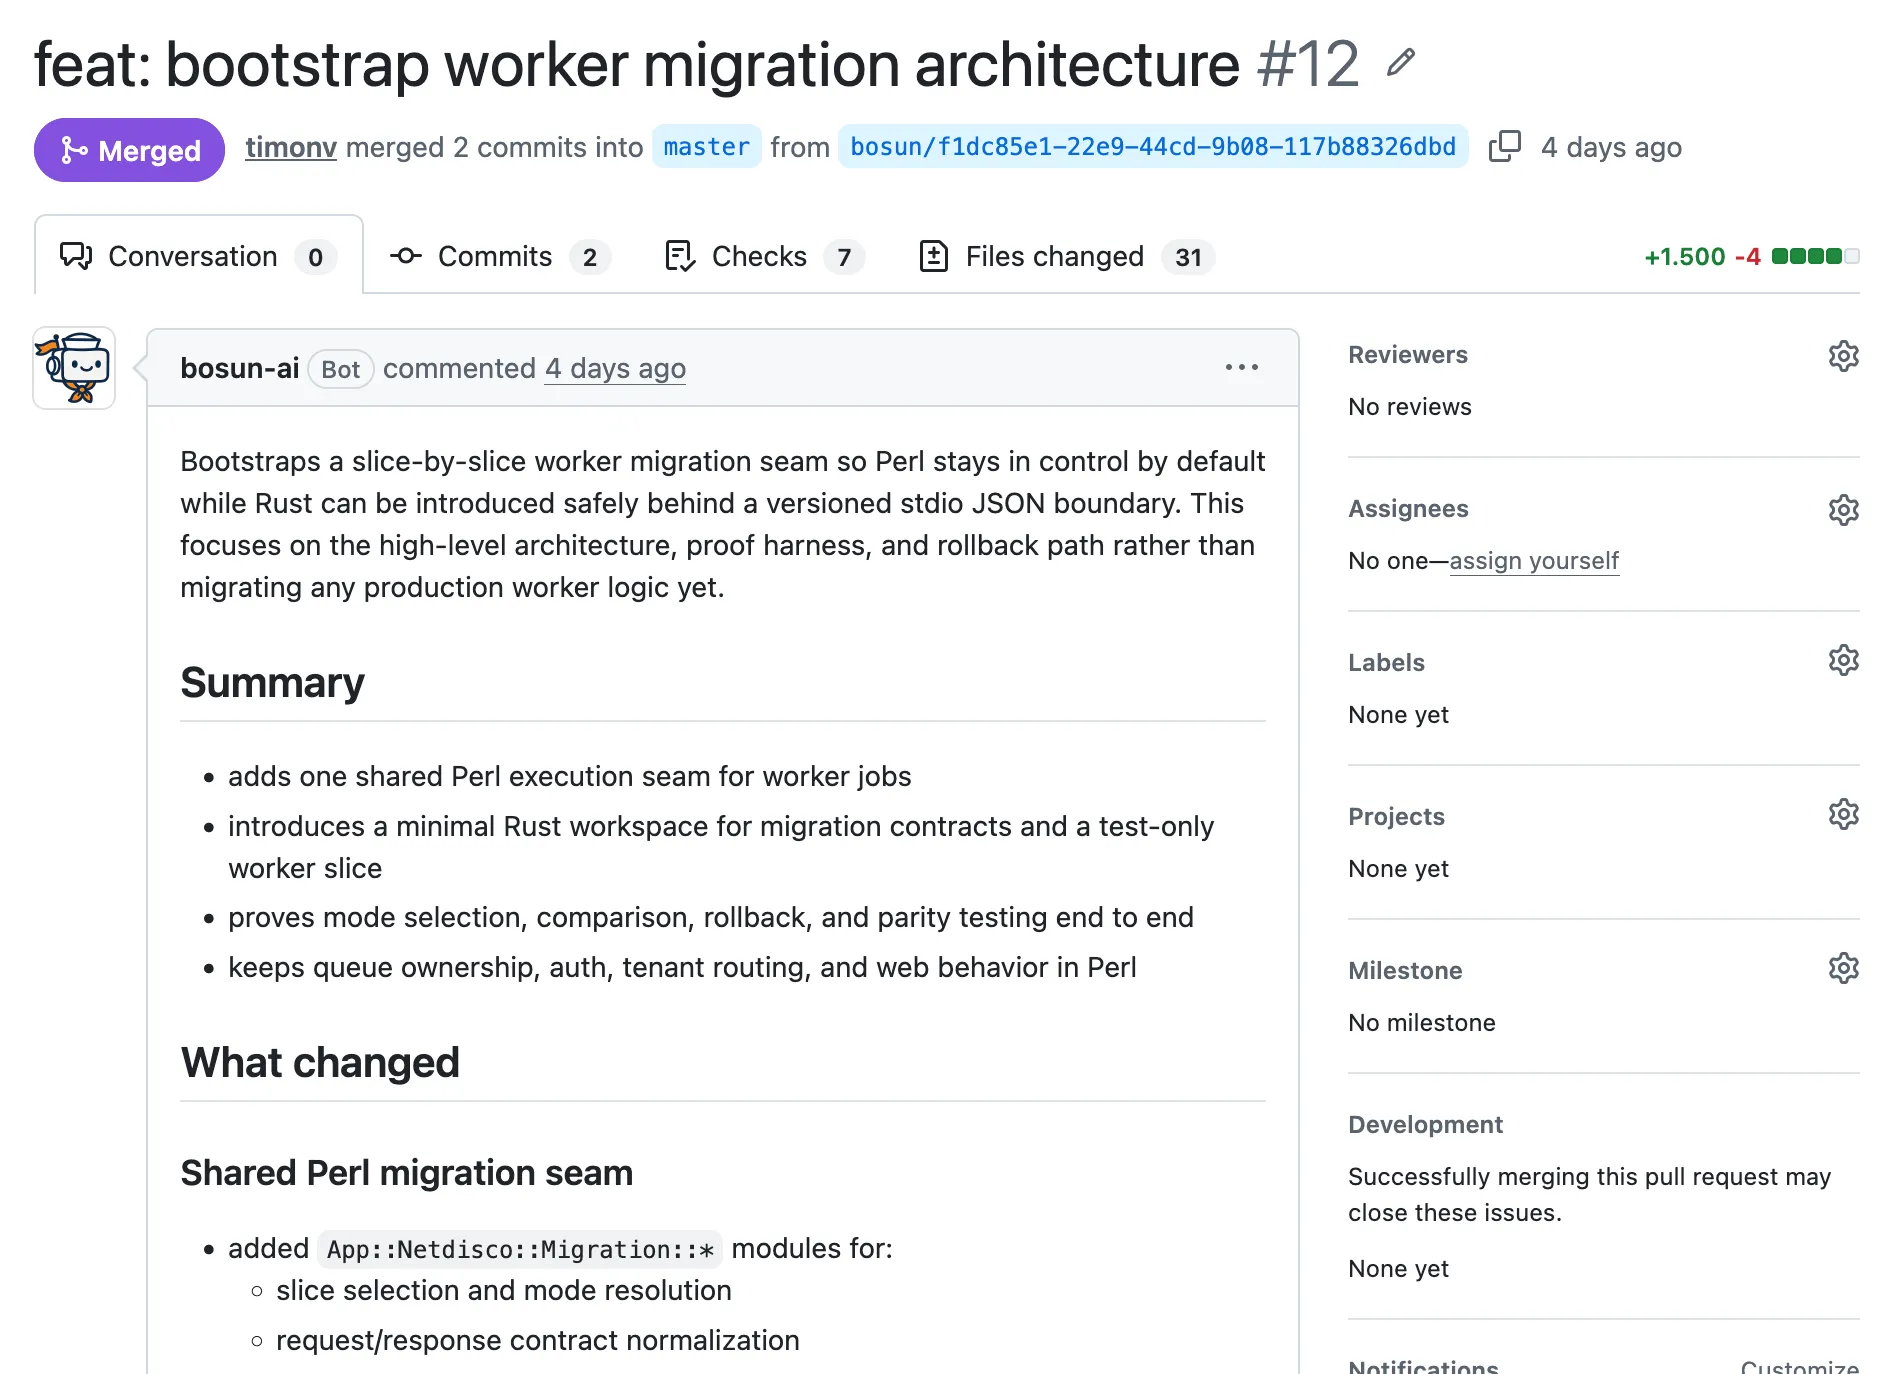Click the #12 pull request number

pos(1308,64)
